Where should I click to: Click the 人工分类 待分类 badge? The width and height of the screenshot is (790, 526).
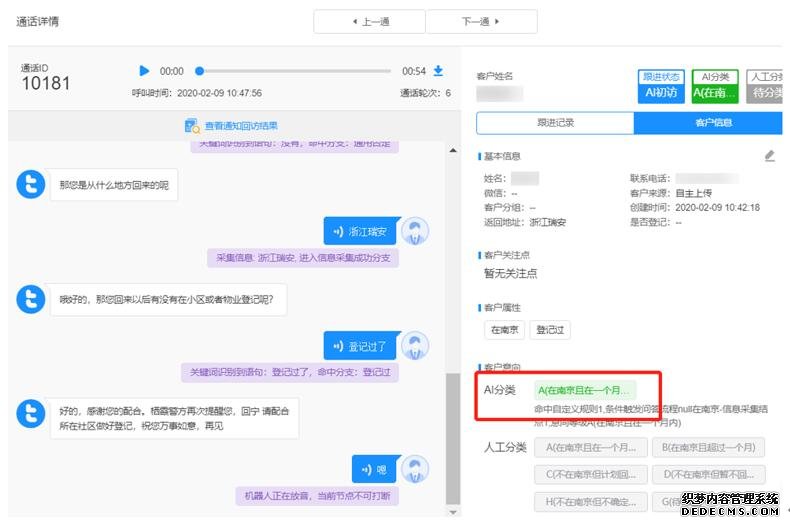tap(764, 87)
